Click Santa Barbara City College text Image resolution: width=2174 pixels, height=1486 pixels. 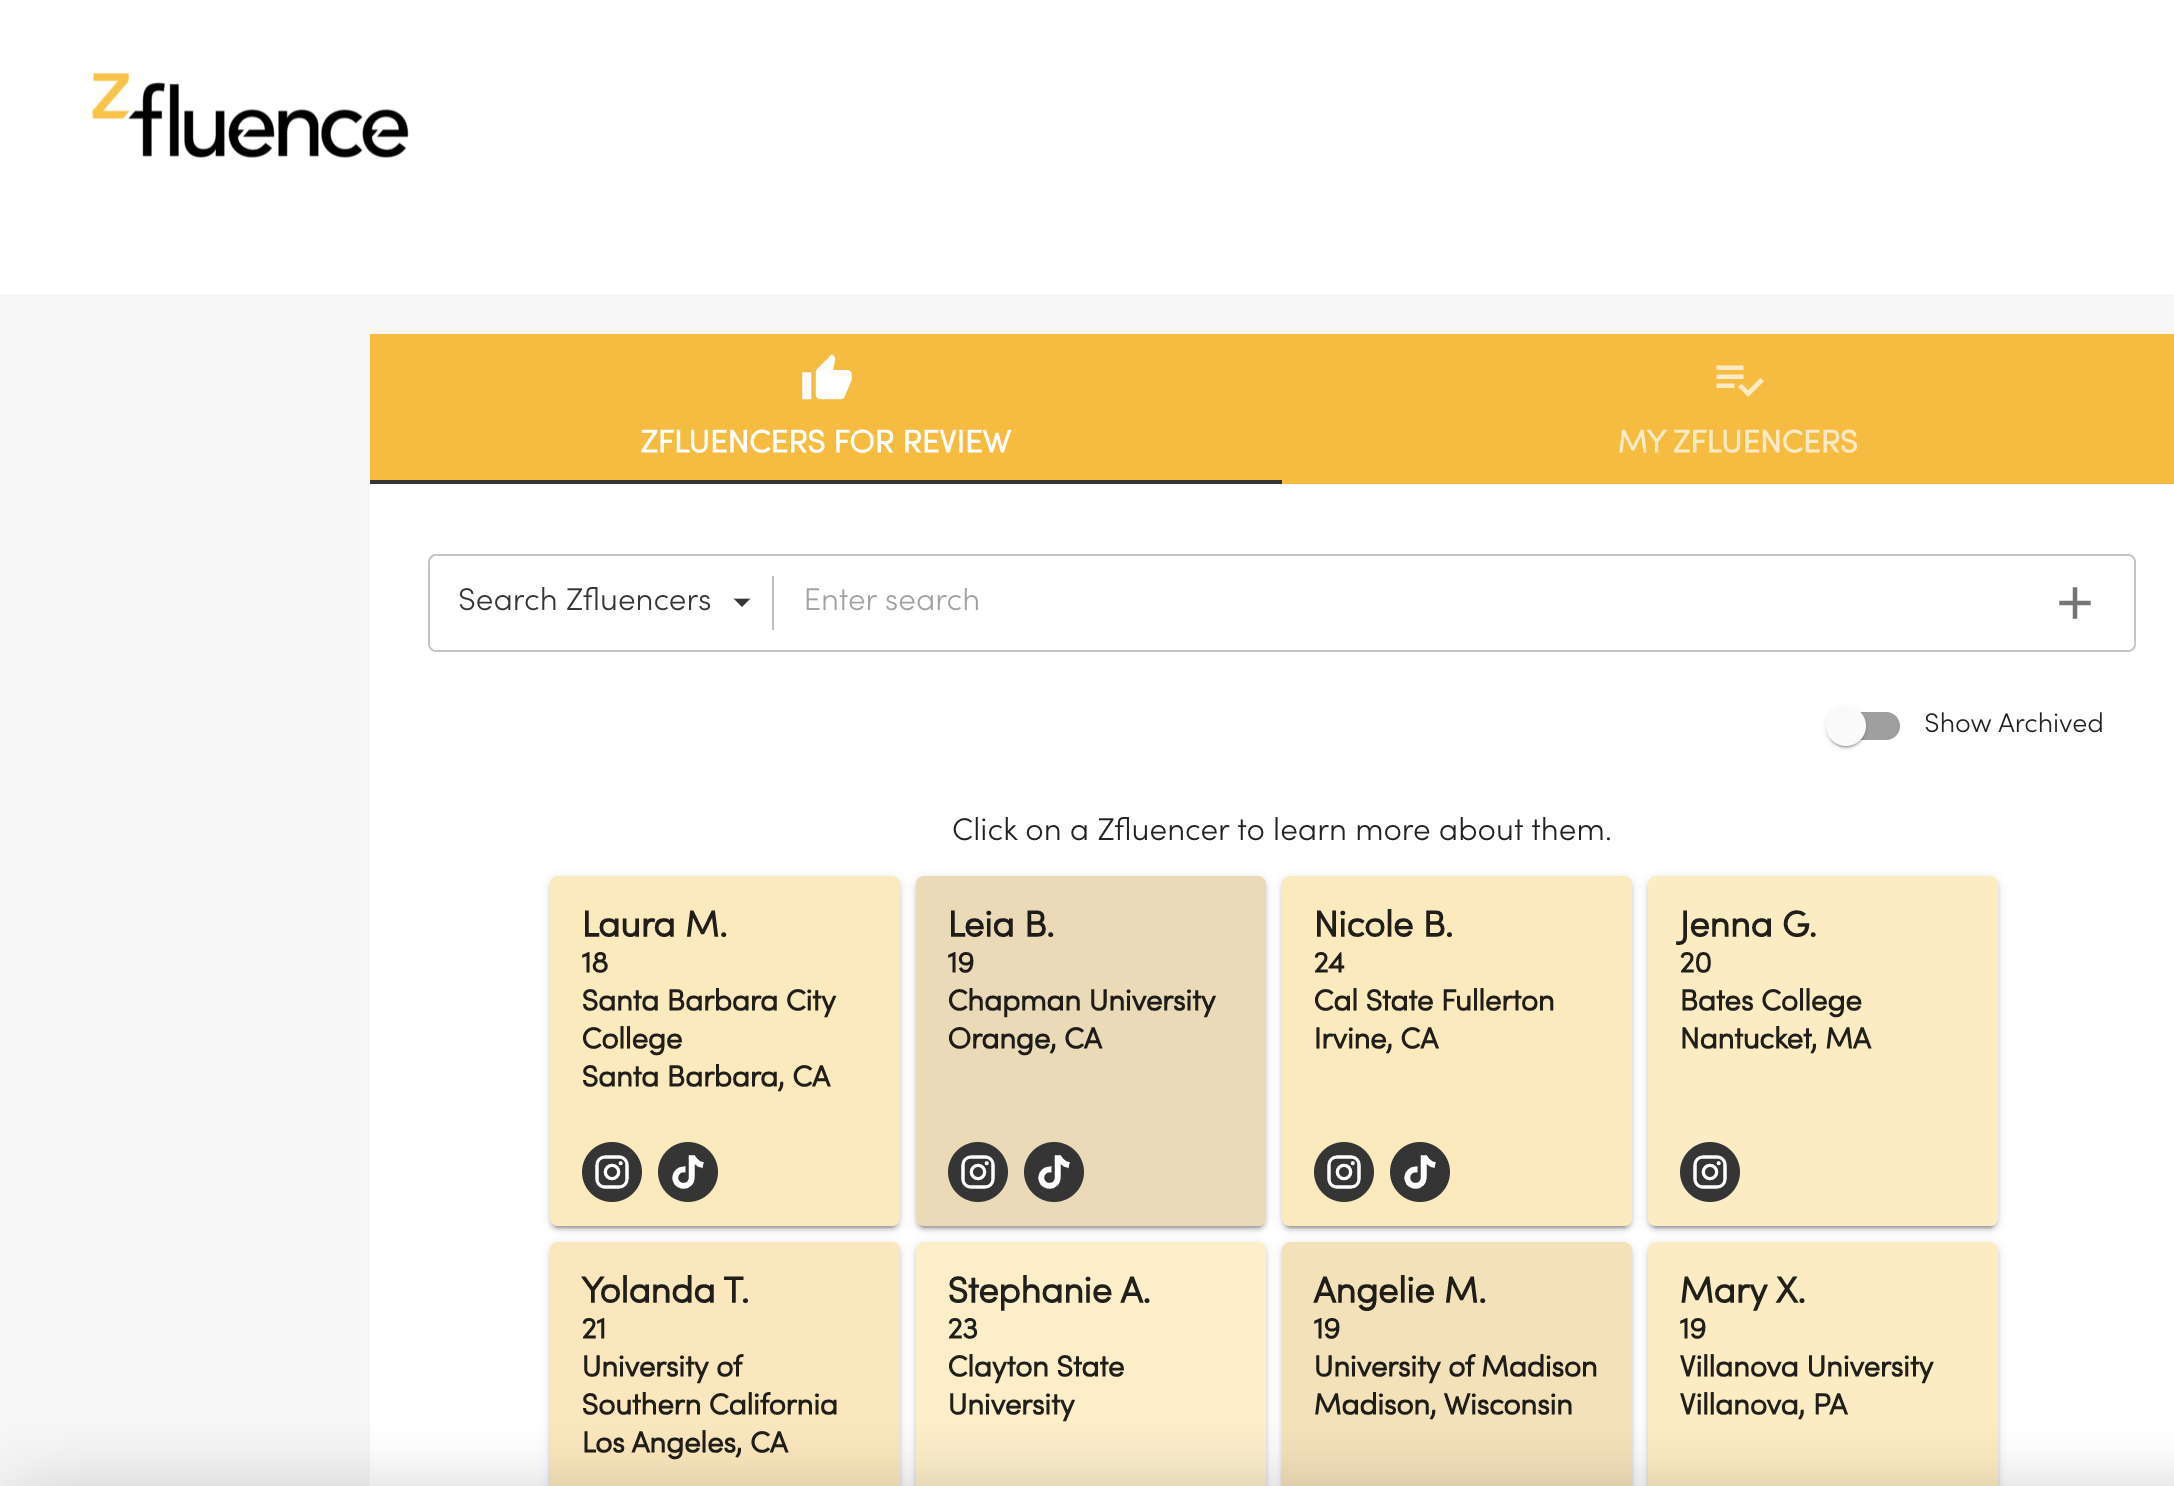[x=709, y=1020]
